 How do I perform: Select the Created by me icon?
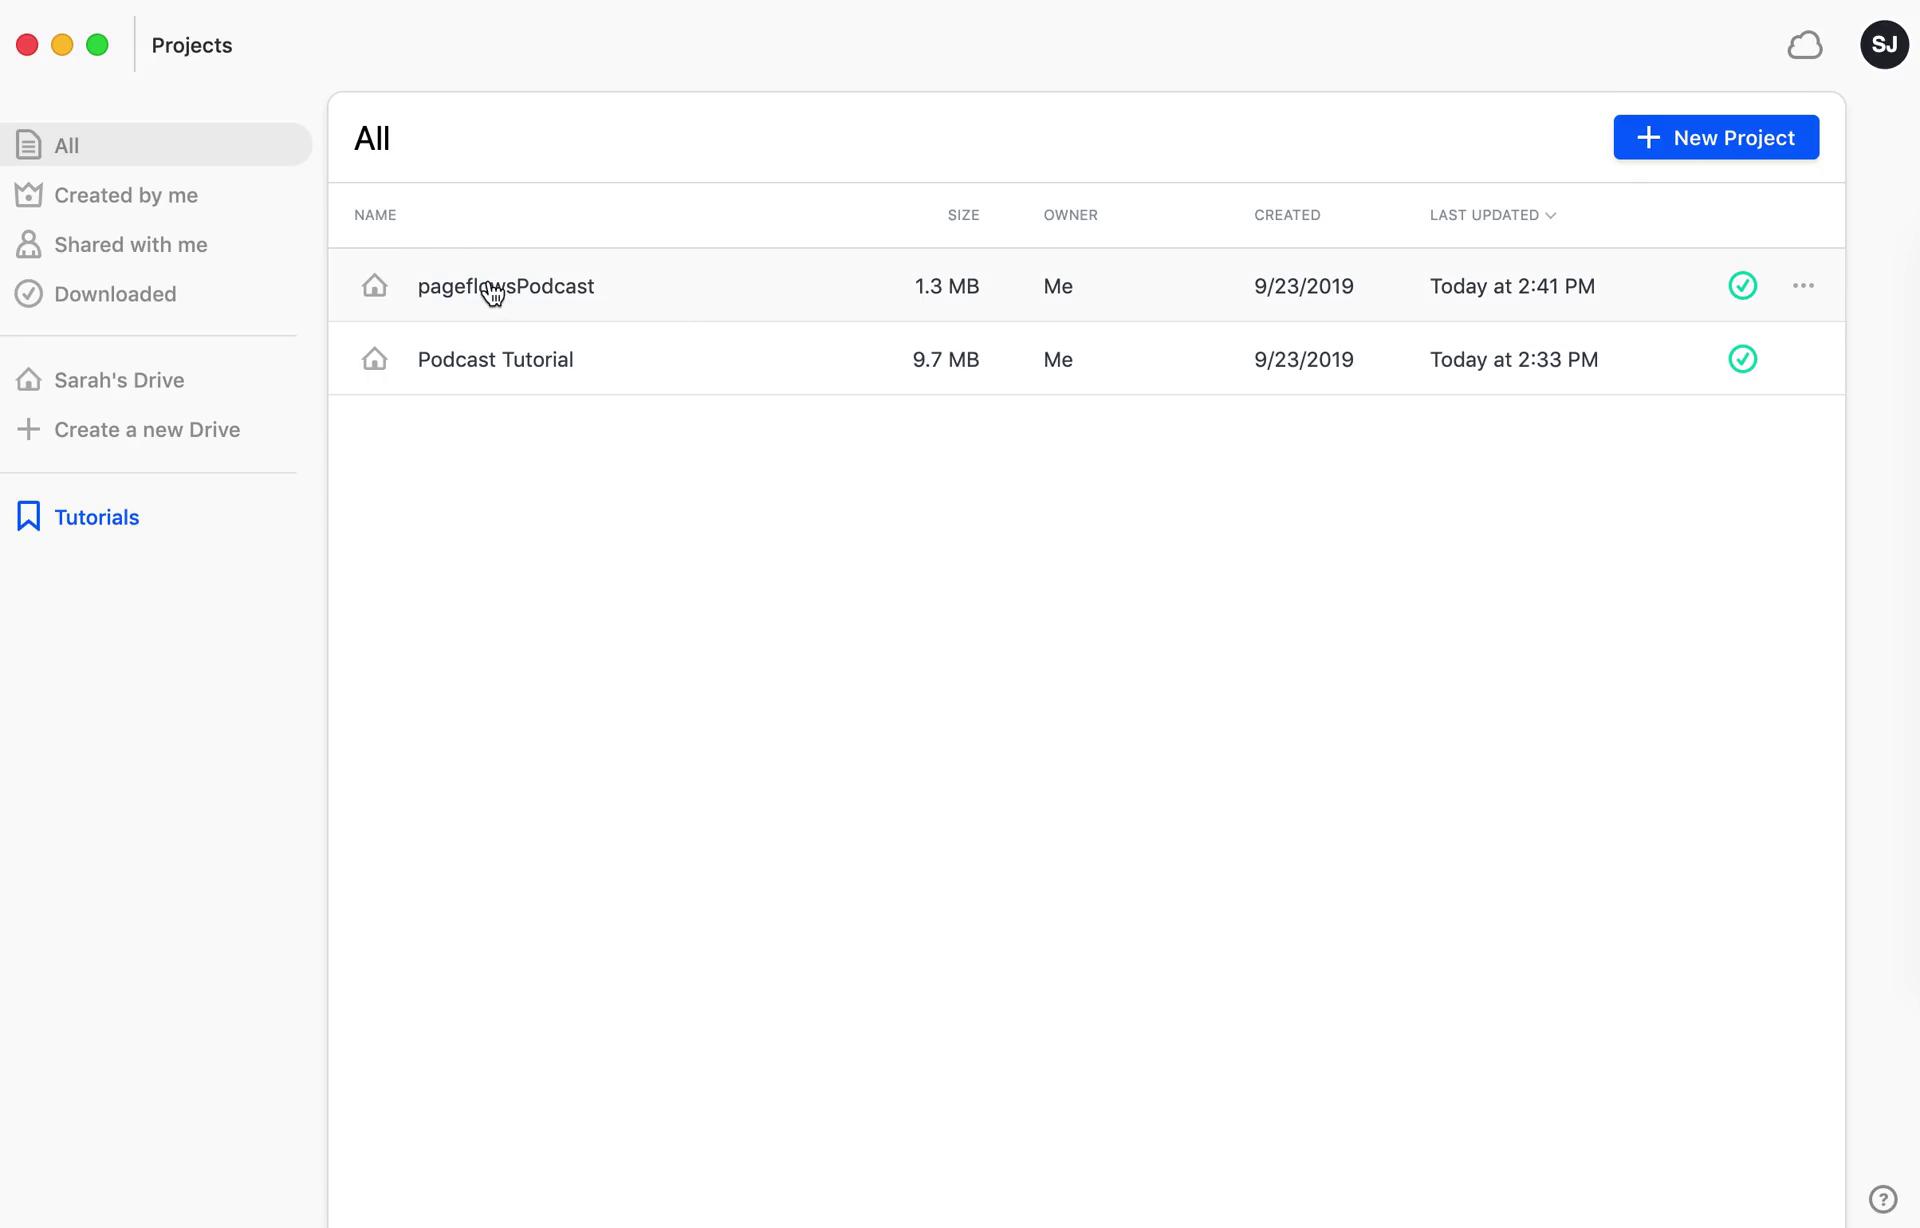coord(28,194)
